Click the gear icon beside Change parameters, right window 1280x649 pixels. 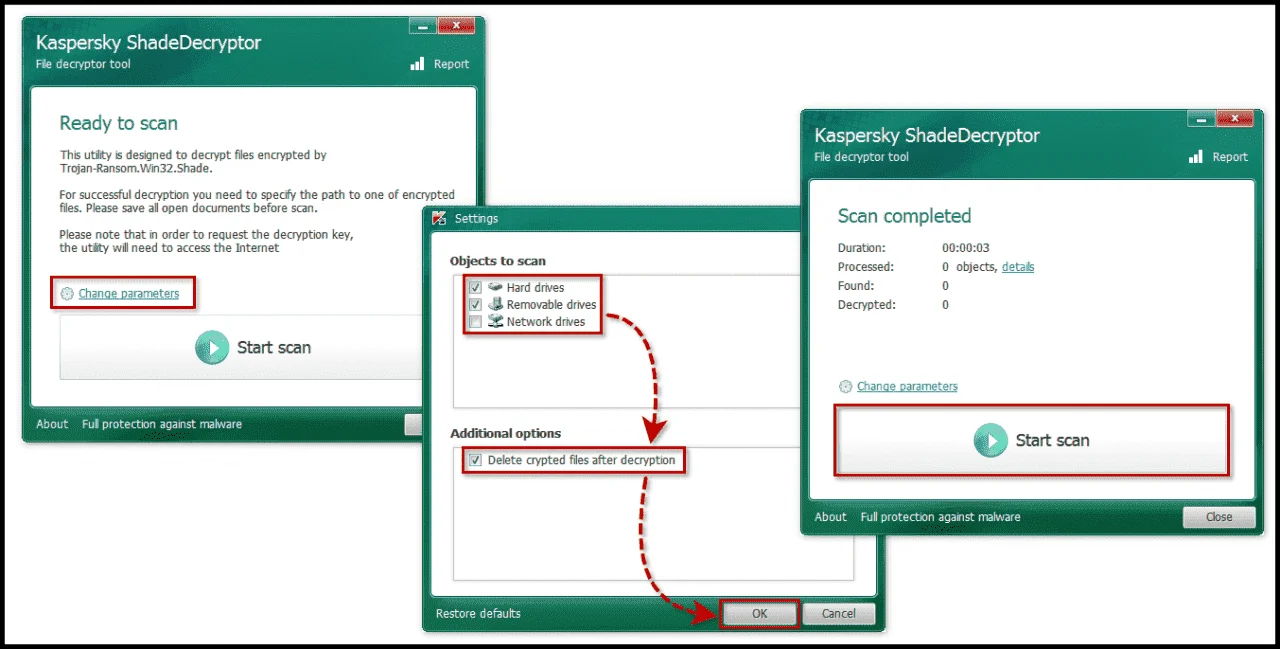click(846, 386)
